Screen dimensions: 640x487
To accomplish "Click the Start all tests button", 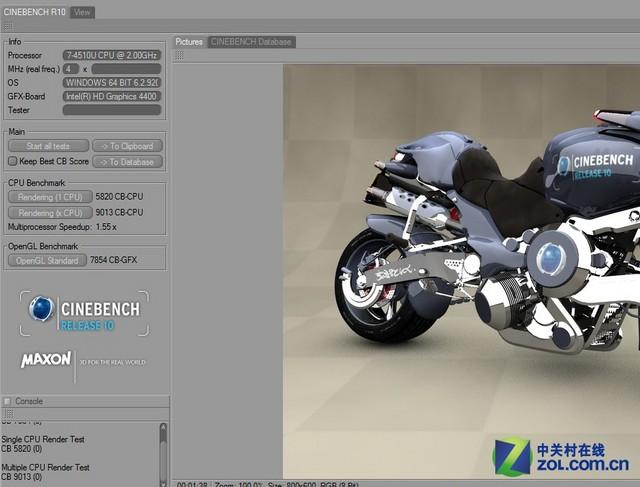I will (x=48, y=146).
